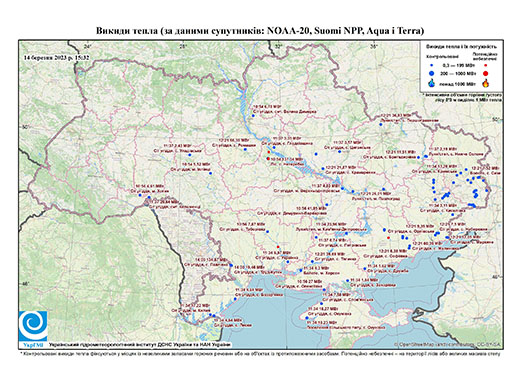Click the orange flame legend icon
The width and height of the screenshot is (520, 368).
click(486, 83)
